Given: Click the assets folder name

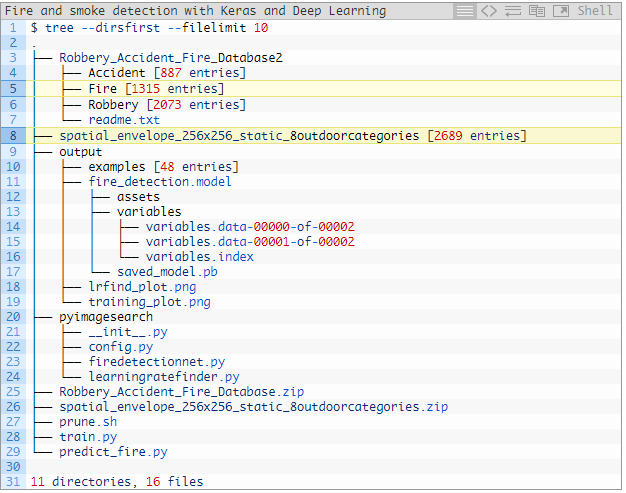Looking at the screenshot, I should [x=138, y=197].
